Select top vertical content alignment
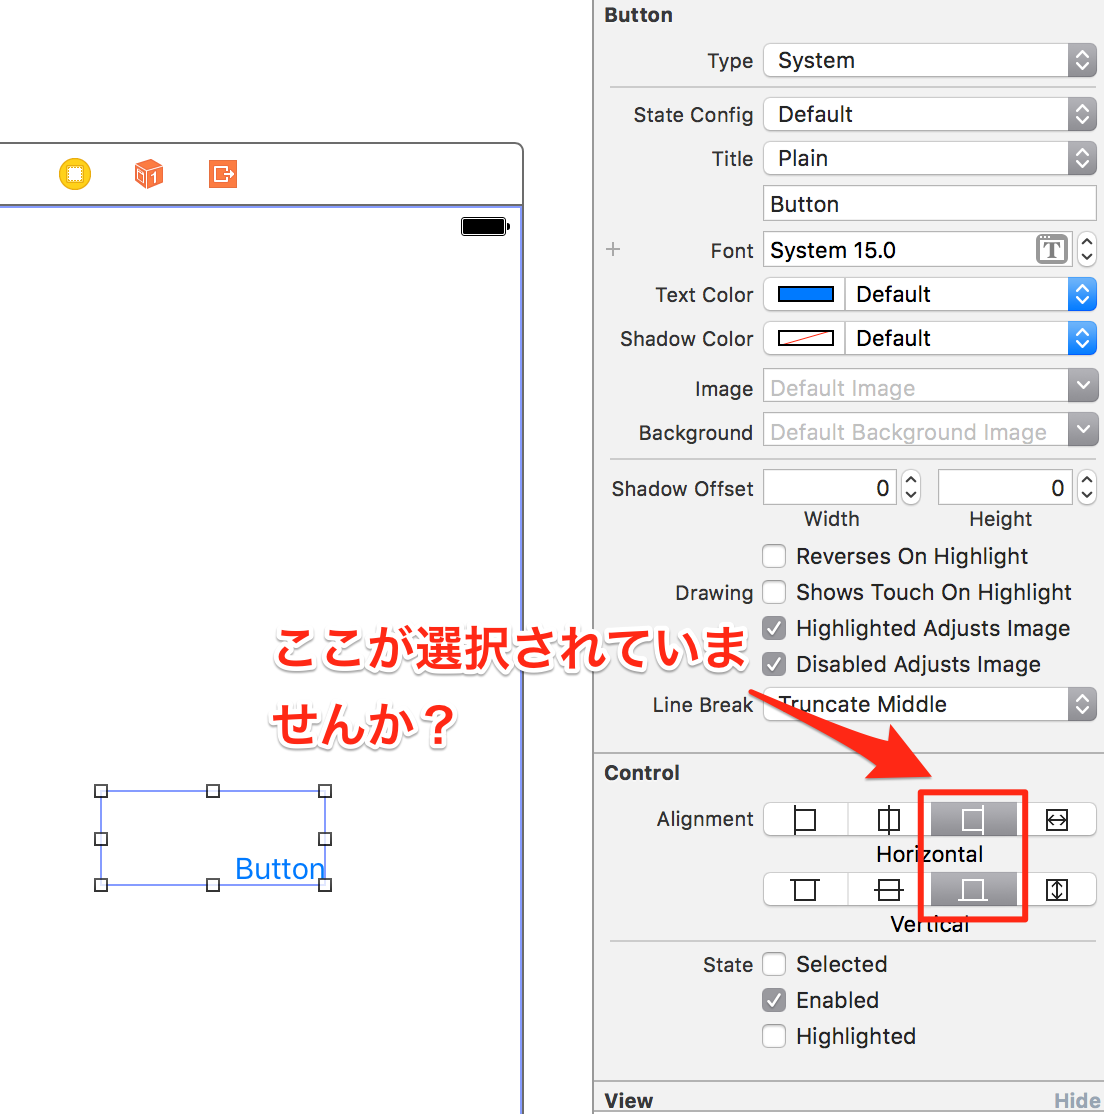1104x1114 pixels. point(805,889)
